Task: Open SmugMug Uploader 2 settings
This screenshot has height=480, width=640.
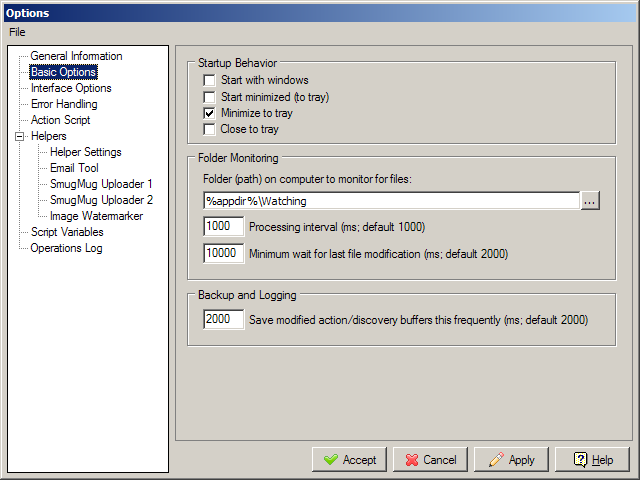Action: tap(102, 200)
